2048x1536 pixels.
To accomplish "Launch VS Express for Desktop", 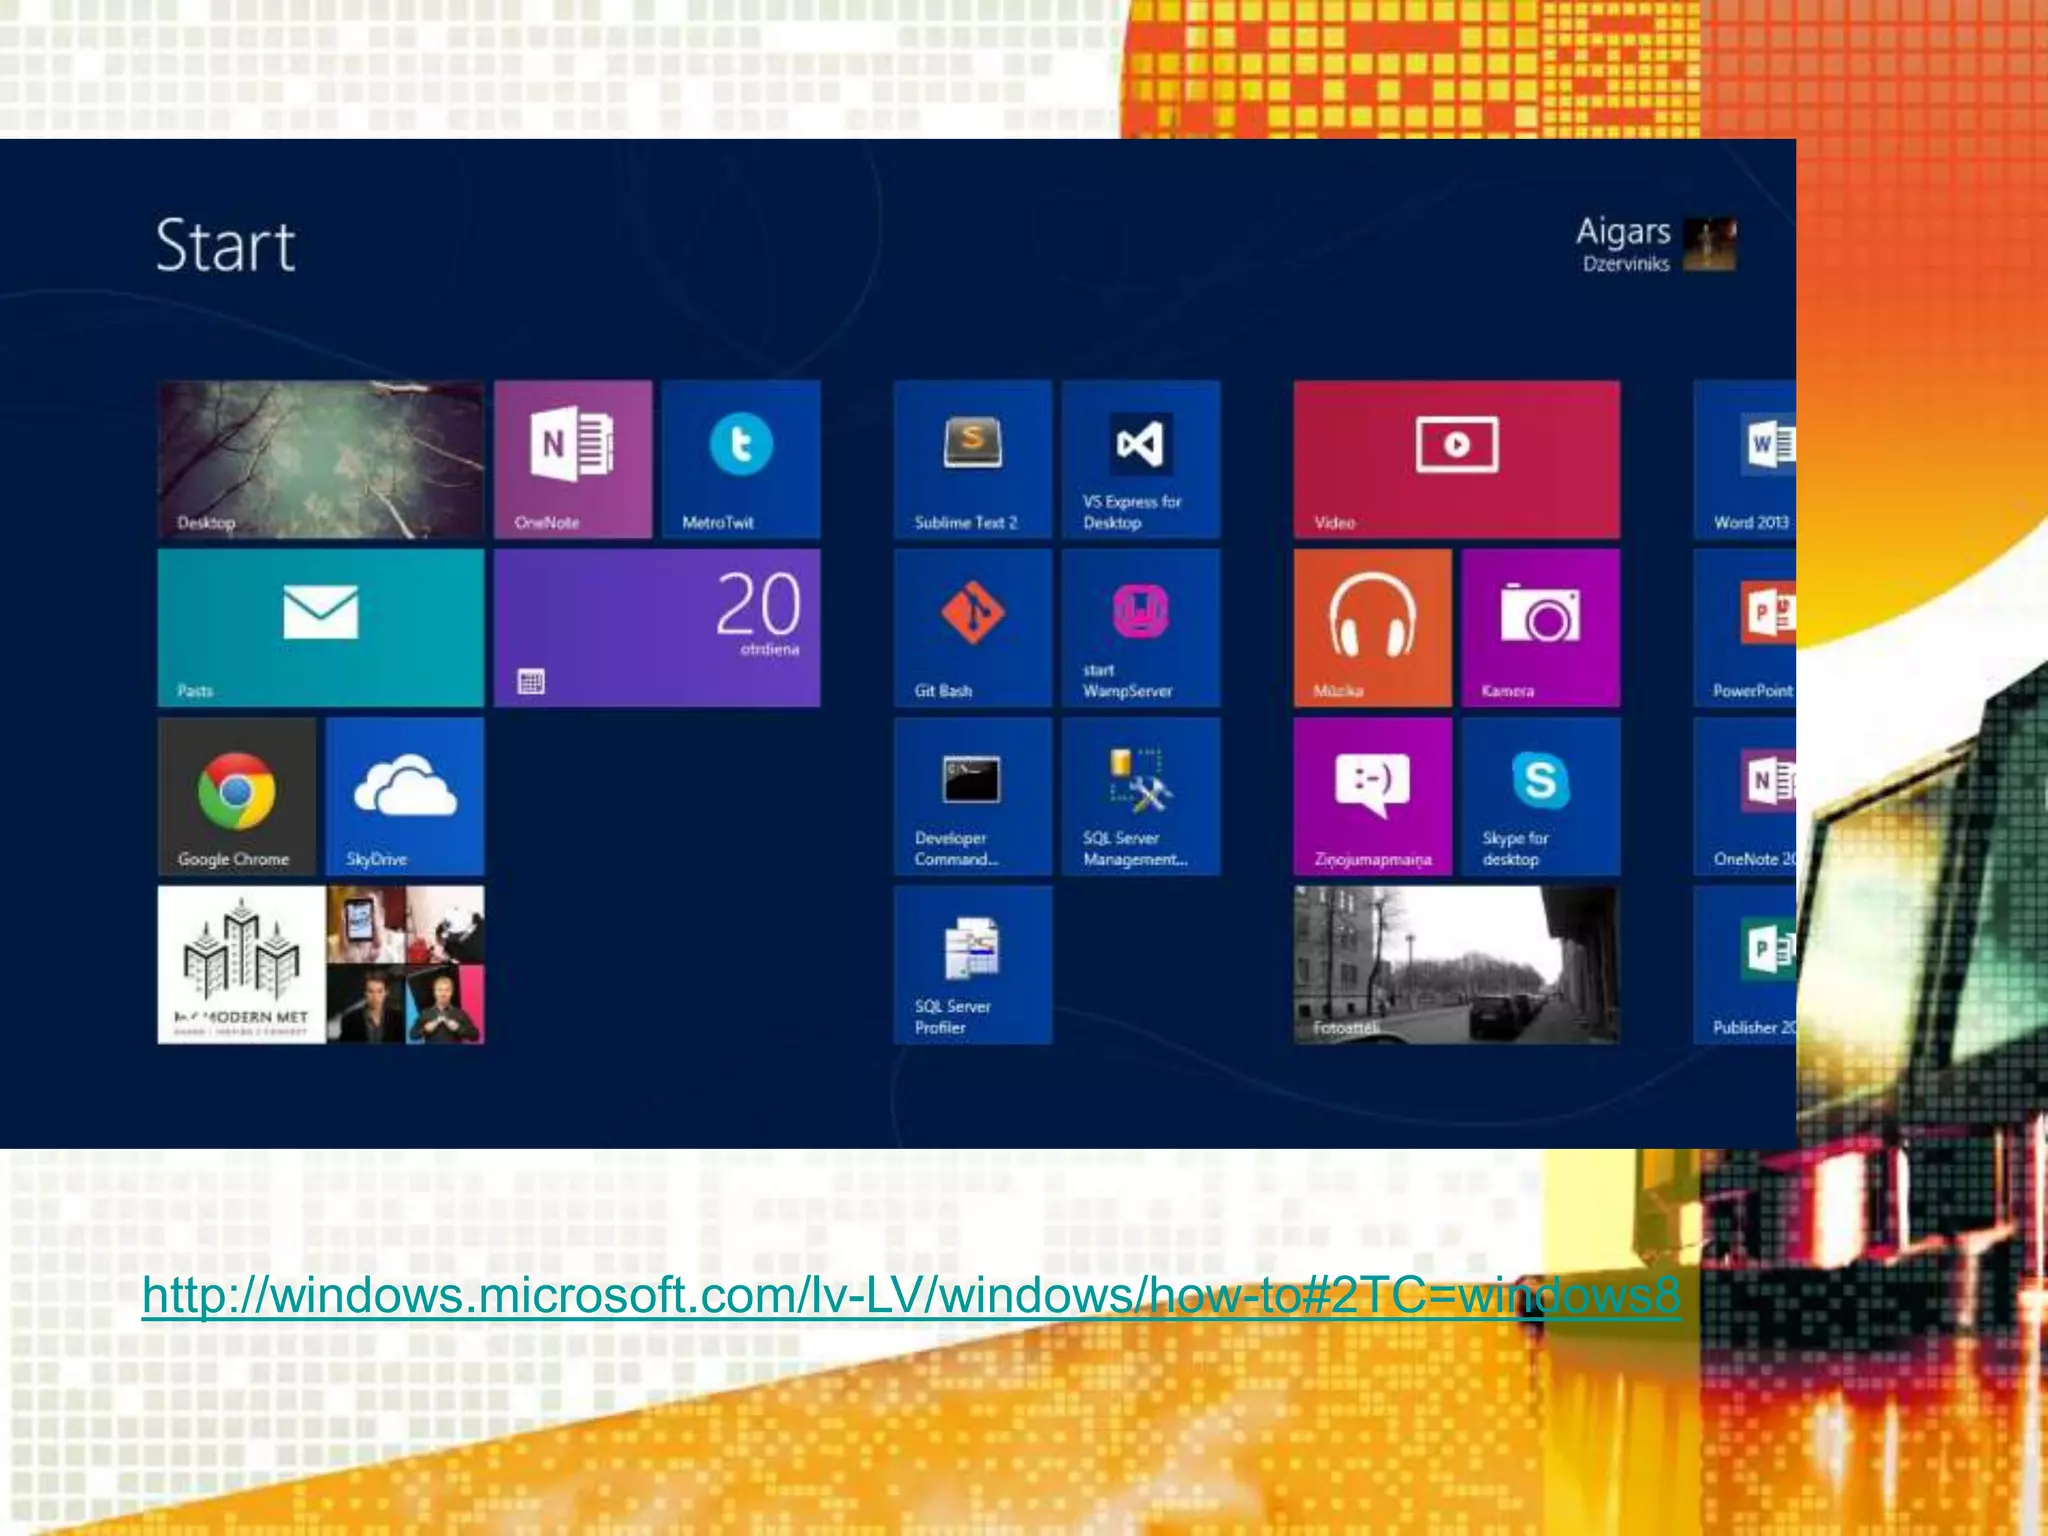I will click(1141, 459).
